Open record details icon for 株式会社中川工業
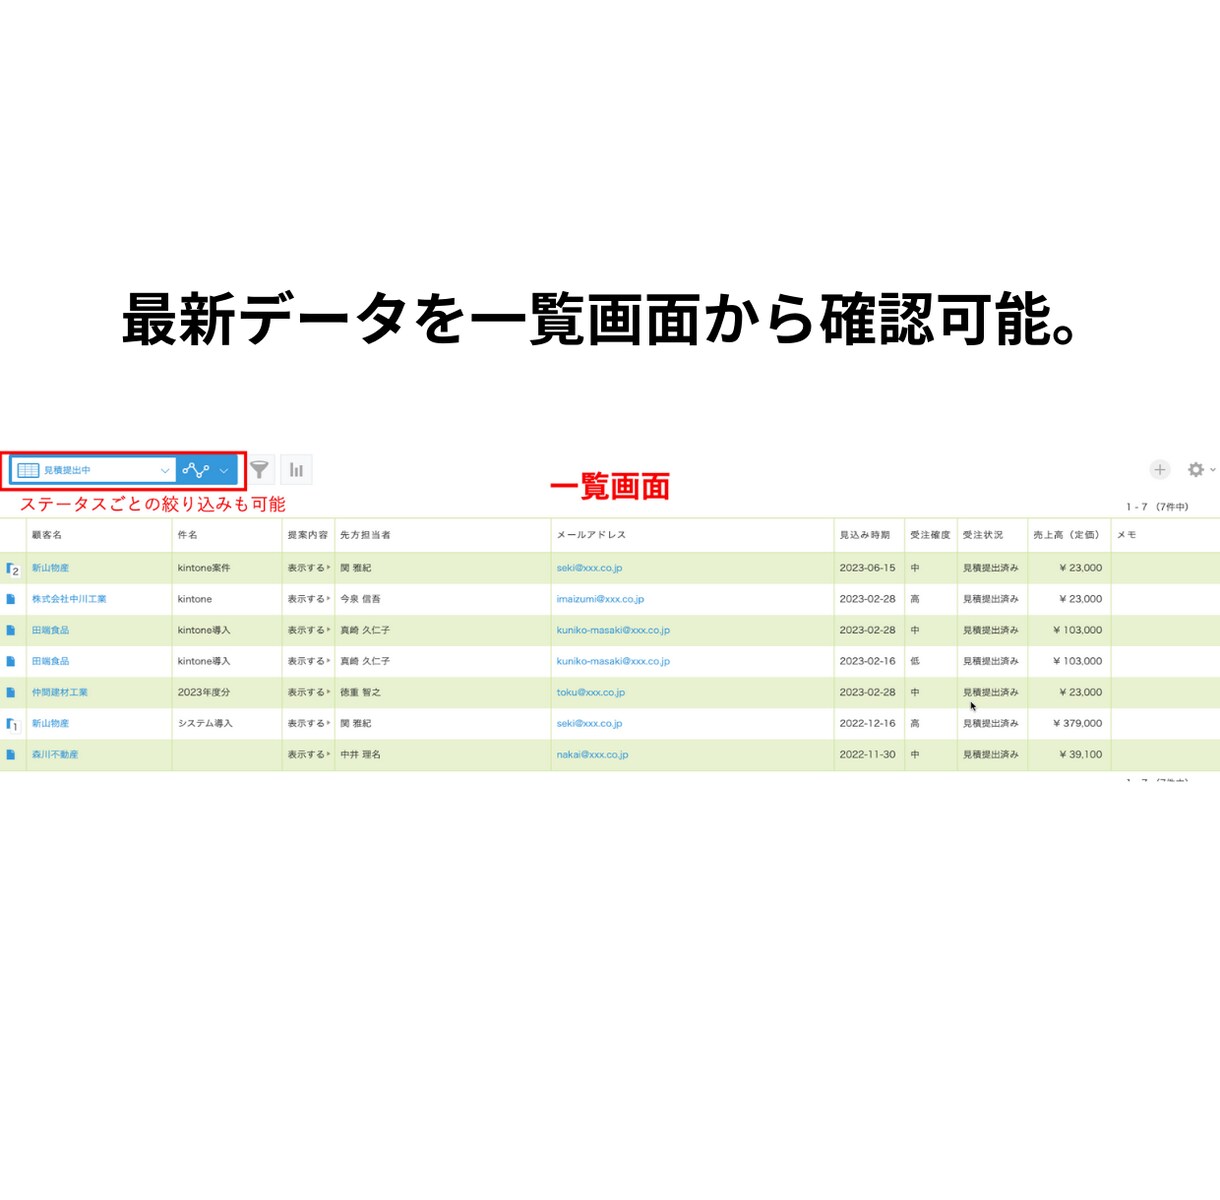Viewport: 1220px width, 1200px height. tap(11, 599)
